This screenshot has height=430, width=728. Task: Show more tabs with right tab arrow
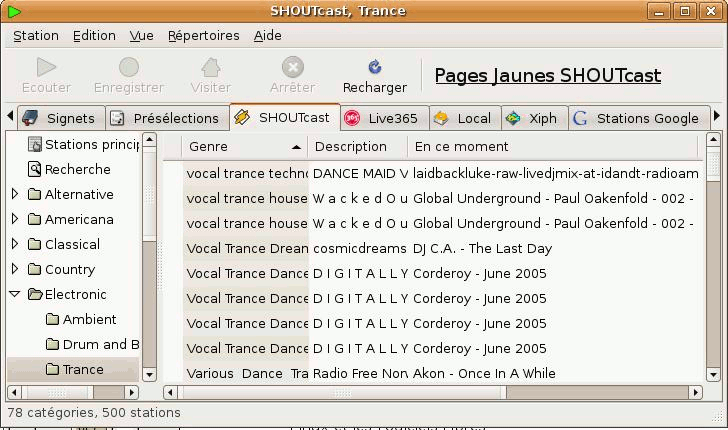pos(716,116)
